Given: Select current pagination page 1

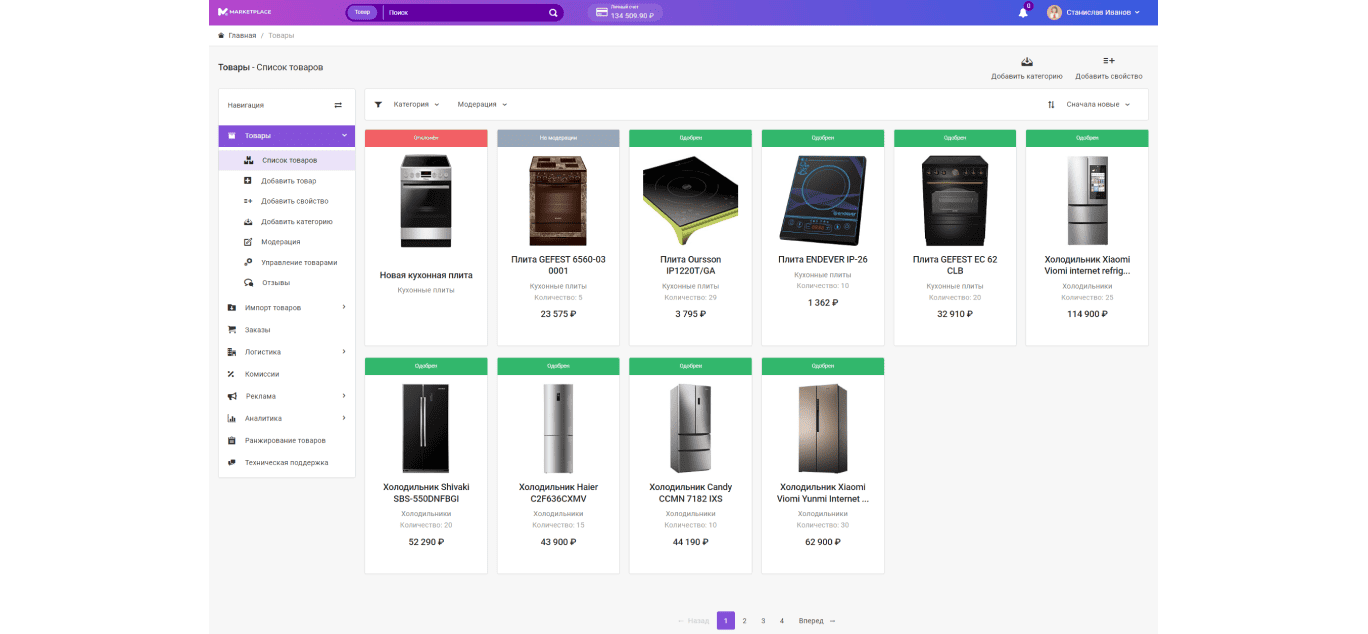Looking at the screenshot, I should click(x=726, y=621).
